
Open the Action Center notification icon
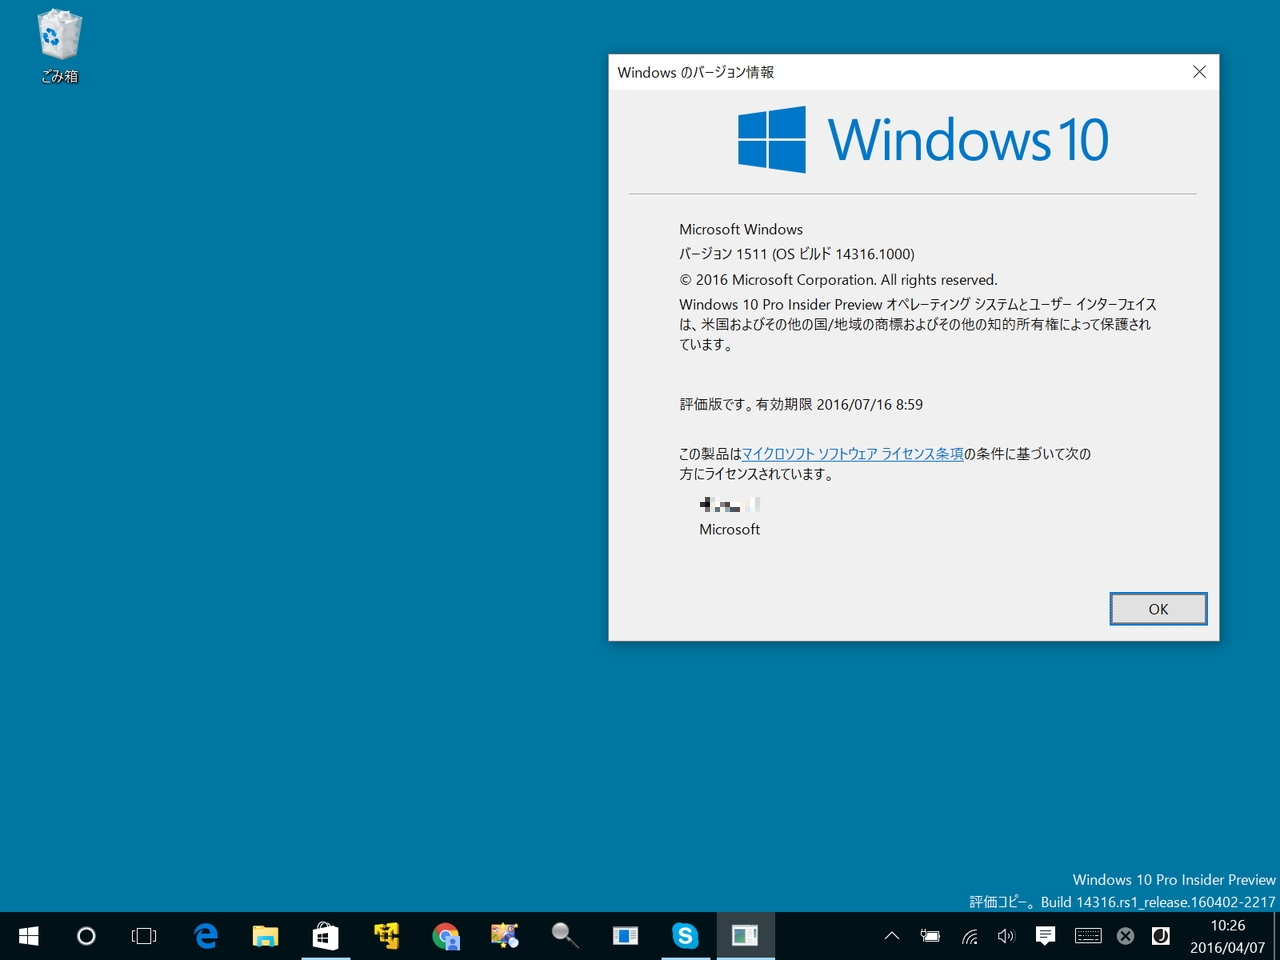[x=1045, y=935]
